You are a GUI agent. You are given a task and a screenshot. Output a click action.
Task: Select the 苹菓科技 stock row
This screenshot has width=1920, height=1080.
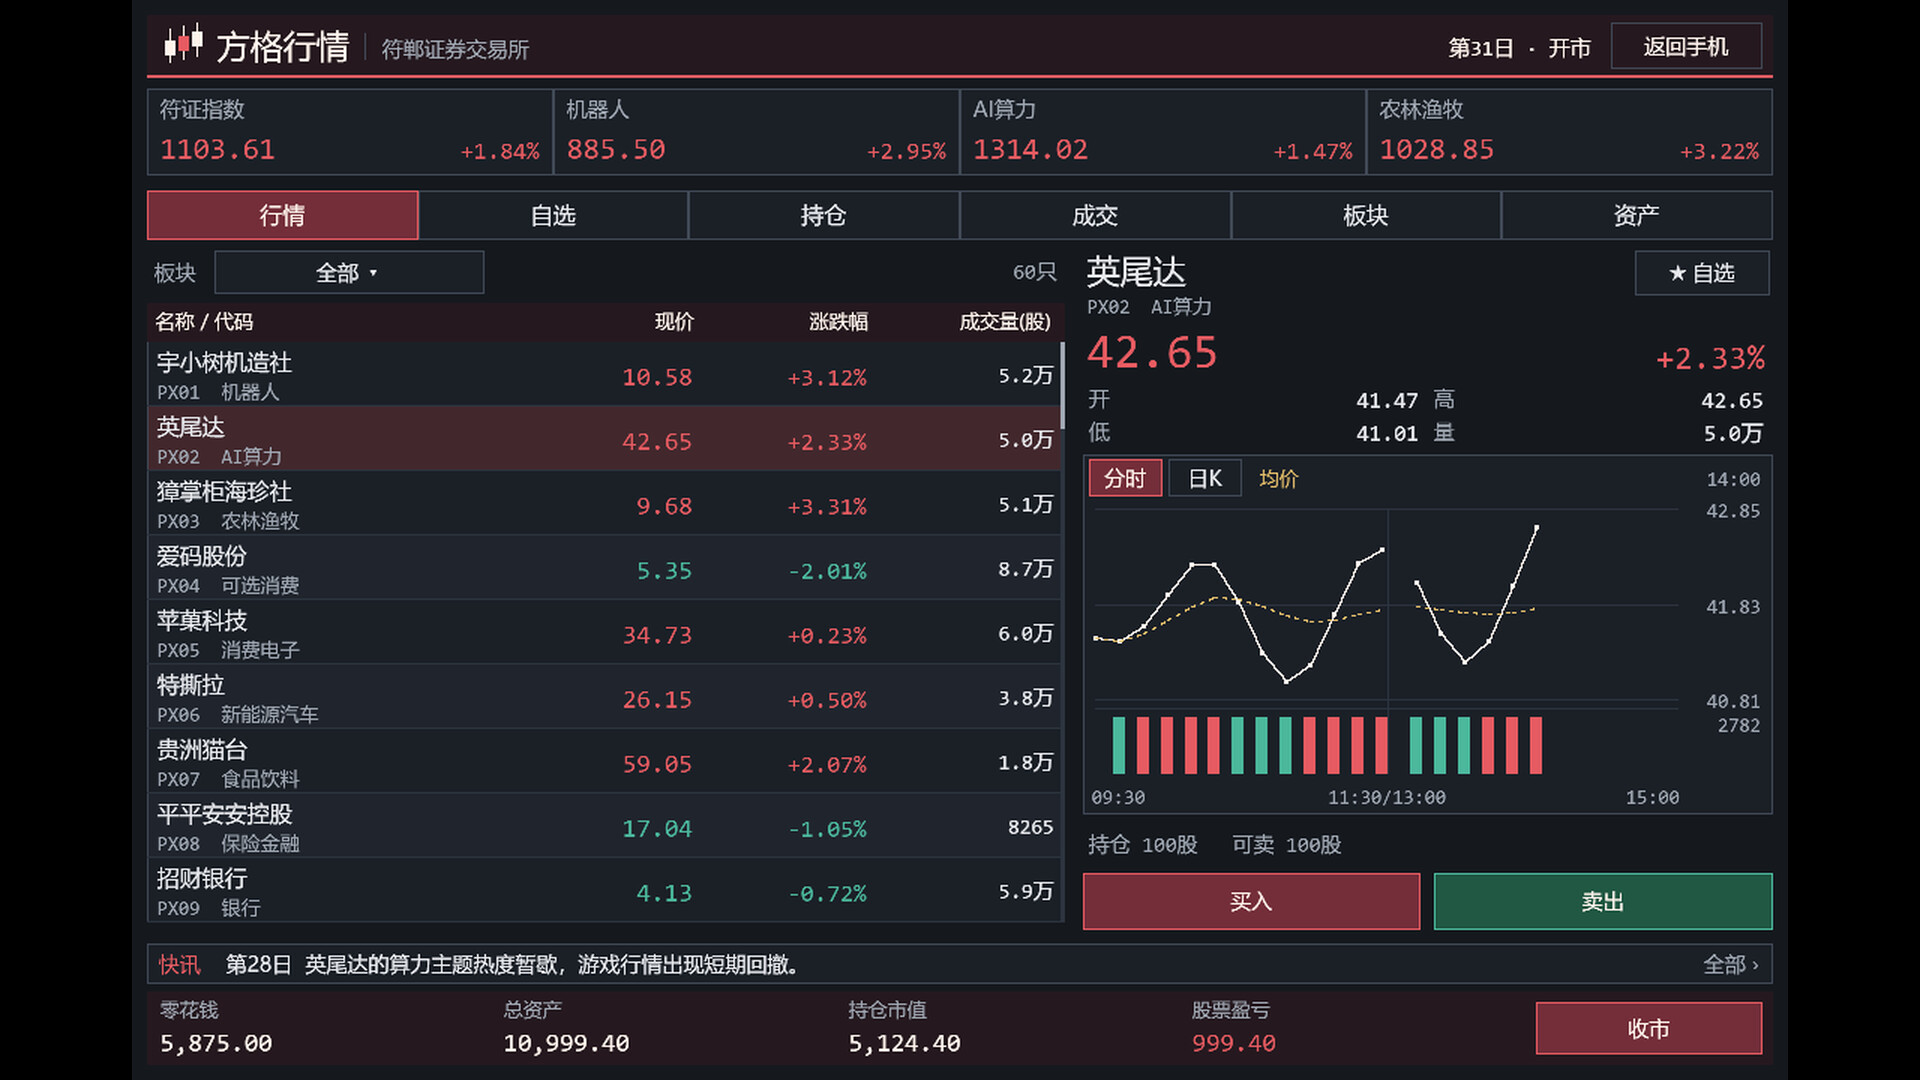tap(604, 633)
